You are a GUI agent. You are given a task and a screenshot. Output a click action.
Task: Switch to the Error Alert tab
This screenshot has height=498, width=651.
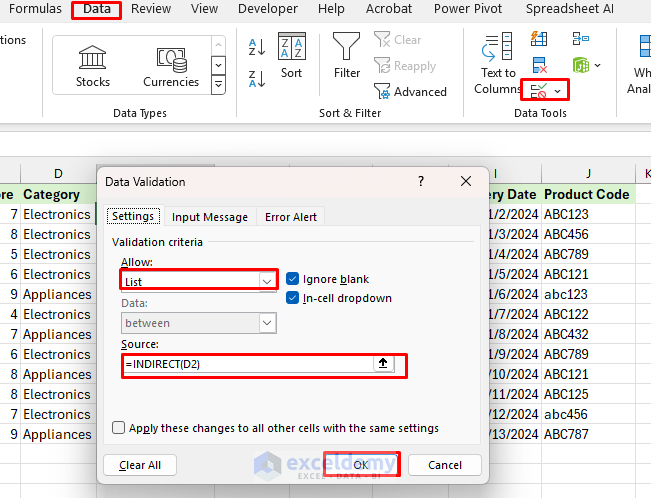click(x=291, y=217)
